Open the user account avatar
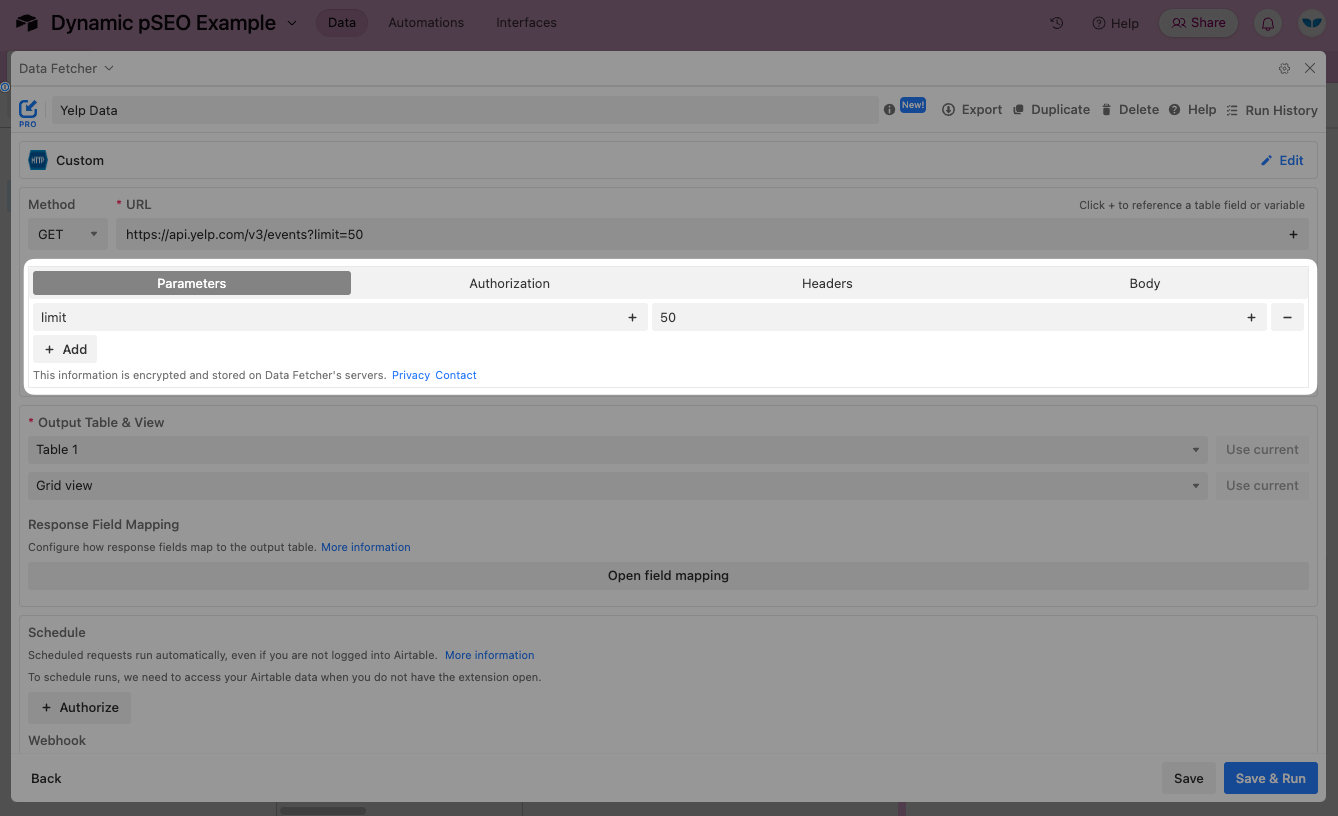1338x816 pixels. click(1311, 22)
